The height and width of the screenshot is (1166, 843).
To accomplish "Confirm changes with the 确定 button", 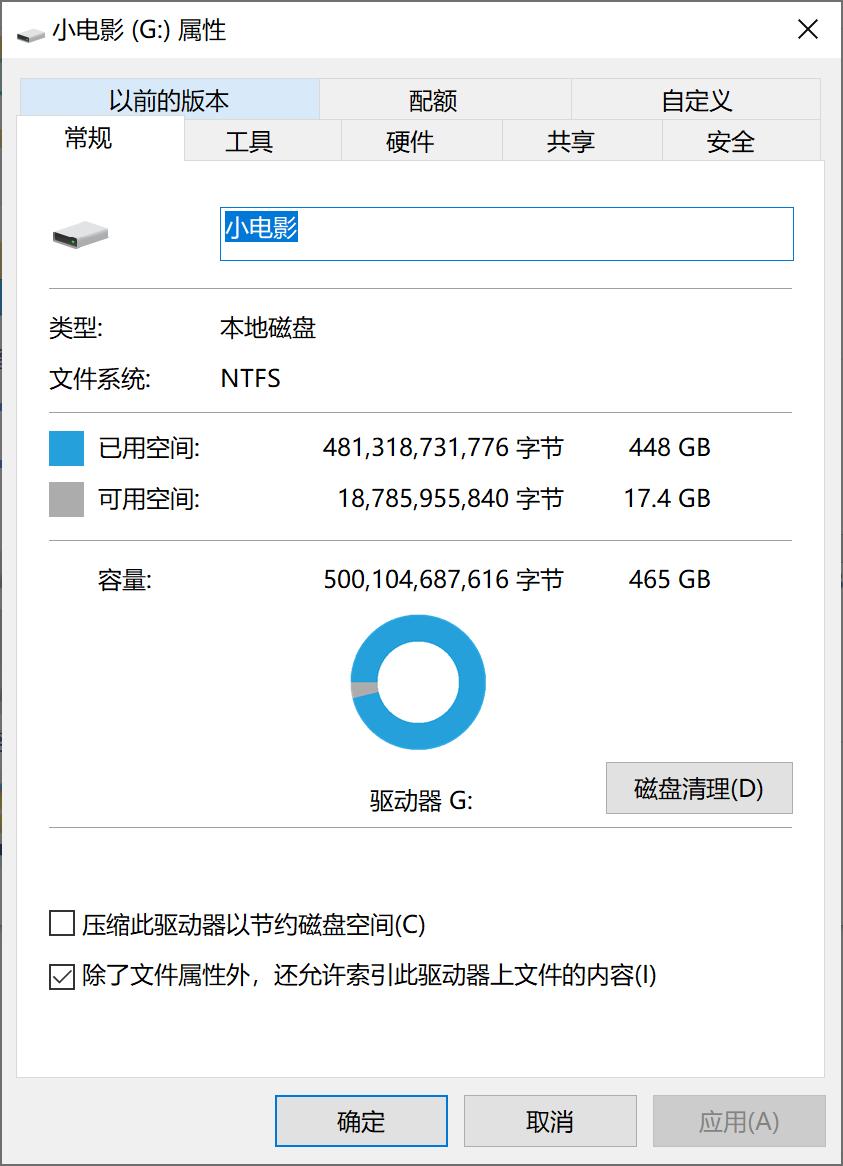I will (x=360, y=1121).
